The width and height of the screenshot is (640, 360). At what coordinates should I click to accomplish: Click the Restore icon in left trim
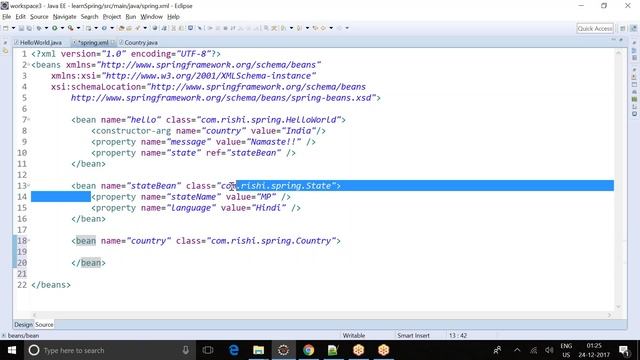[x=5, y=42]
